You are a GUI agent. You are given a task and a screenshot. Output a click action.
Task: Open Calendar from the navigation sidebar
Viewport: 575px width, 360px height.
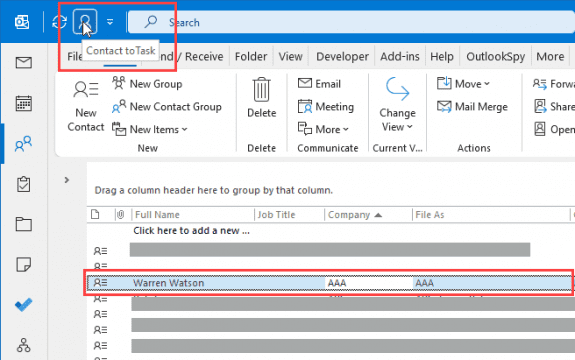point(23,103)
